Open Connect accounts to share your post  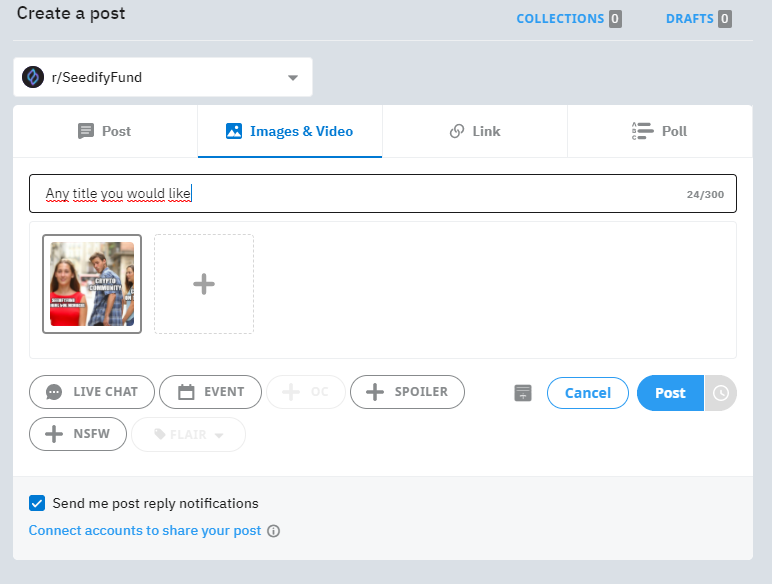[145, 530]
